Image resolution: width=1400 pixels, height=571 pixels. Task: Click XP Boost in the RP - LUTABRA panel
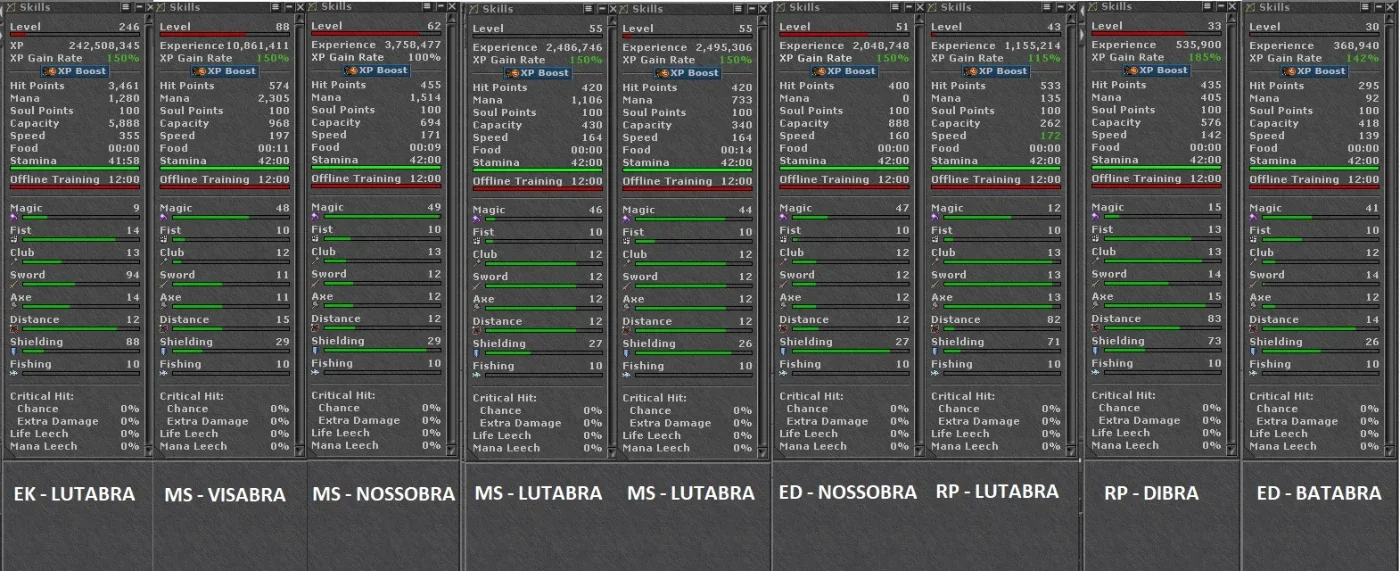[996, 71]
